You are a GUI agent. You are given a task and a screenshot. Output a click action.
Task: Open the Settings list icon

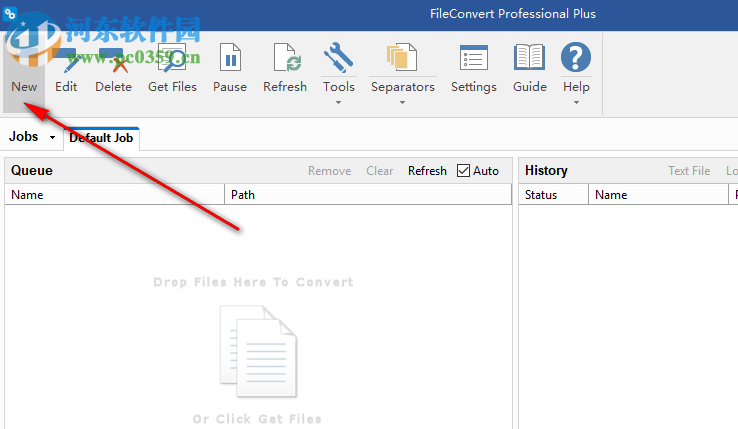473,57
